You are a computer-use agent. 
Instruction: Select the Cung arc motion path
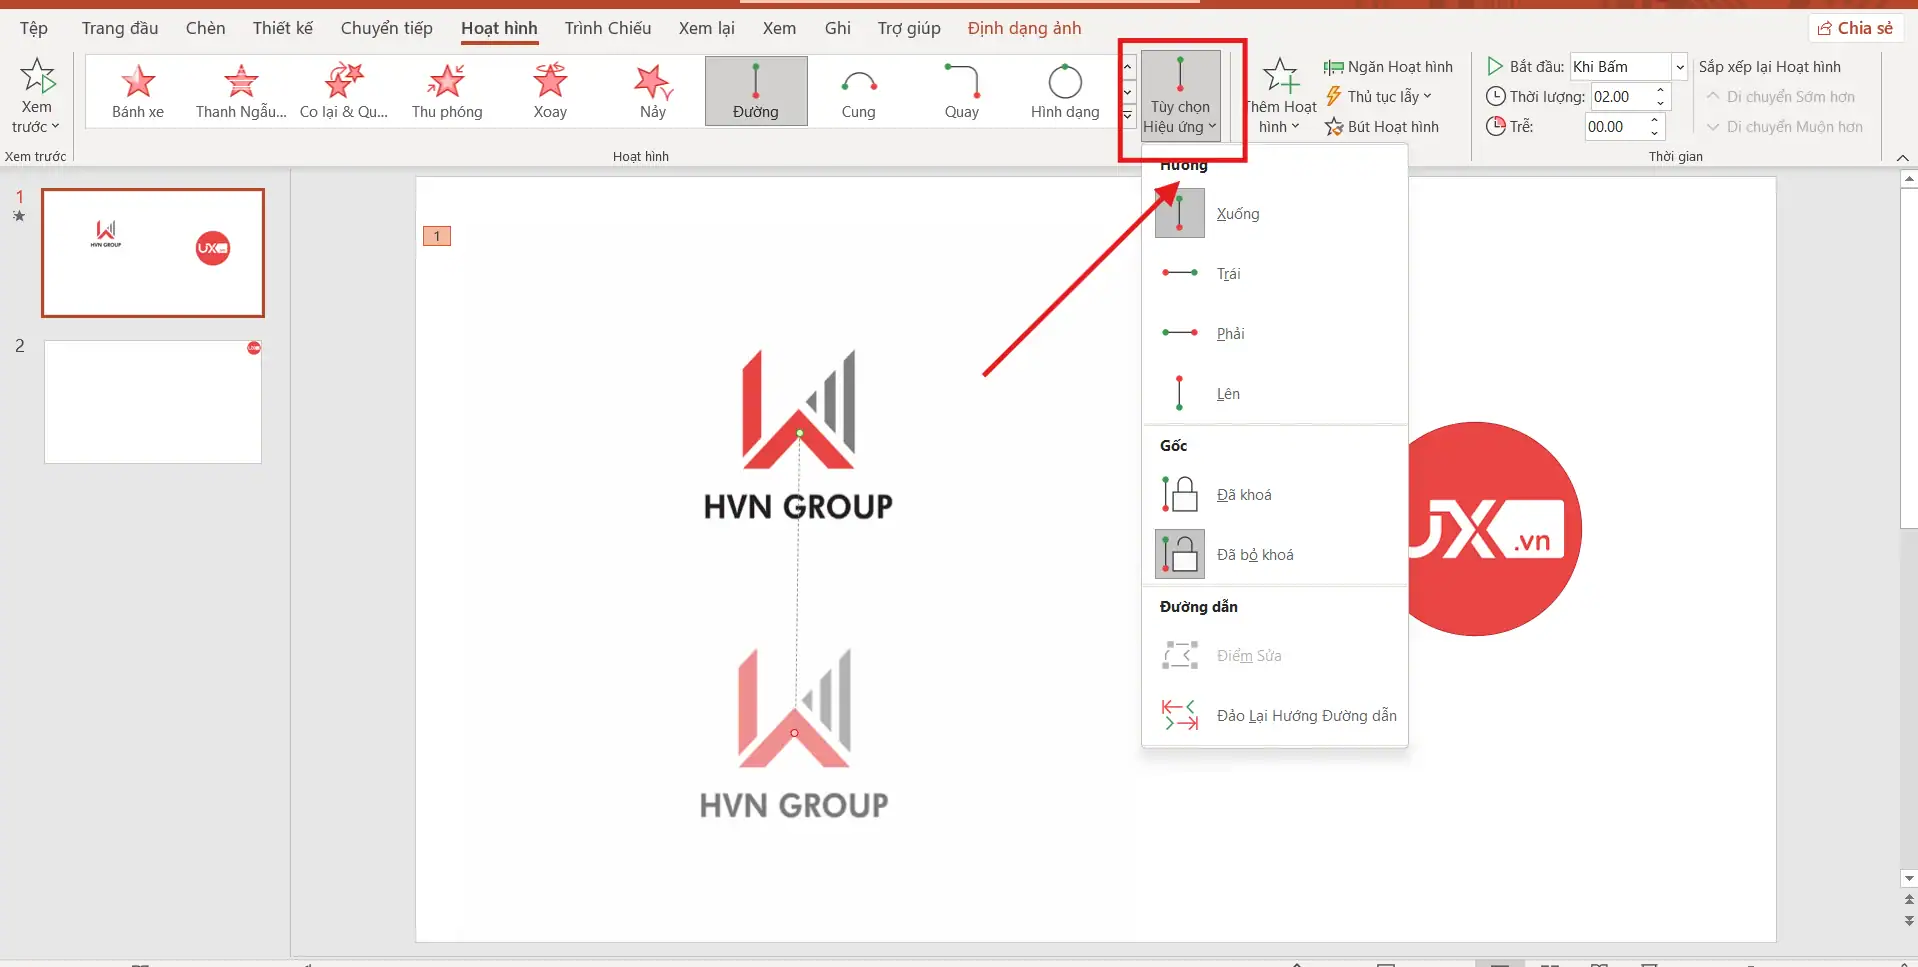[859, 91]
